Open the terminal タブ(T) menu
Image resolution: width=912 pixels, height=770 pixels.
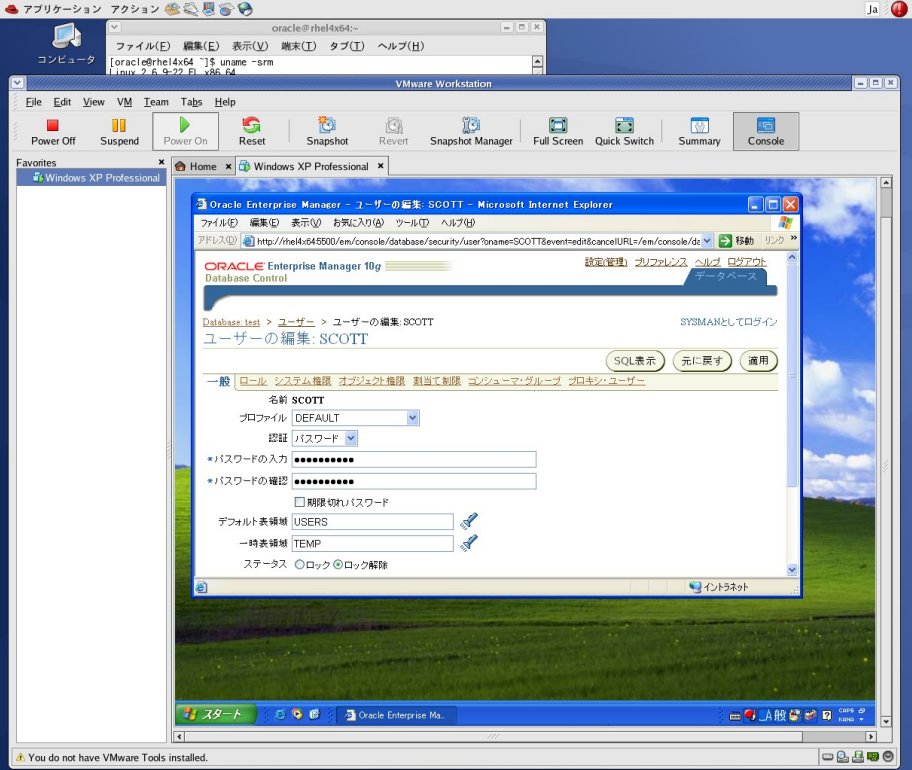[x=347, y=46]
